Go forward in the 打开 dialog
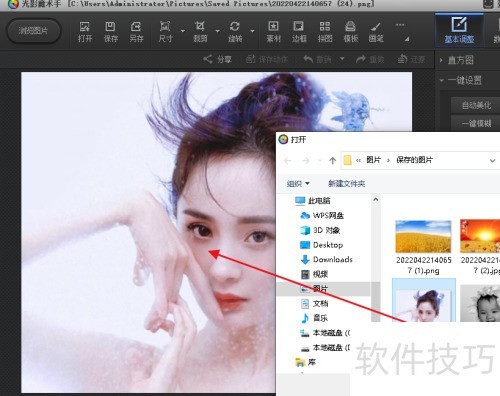Screen dimensions: 500x396 tap(305, 161)
